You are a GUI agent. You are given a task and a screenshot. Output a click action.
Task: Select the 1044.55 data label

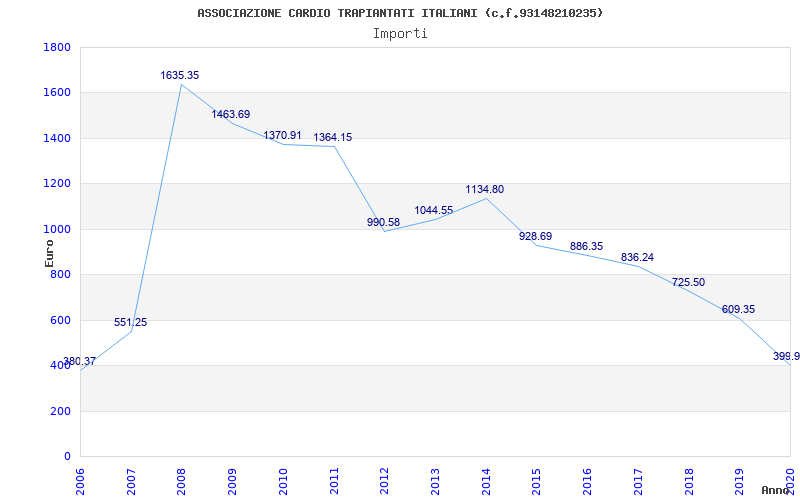(x=434, y=211)
